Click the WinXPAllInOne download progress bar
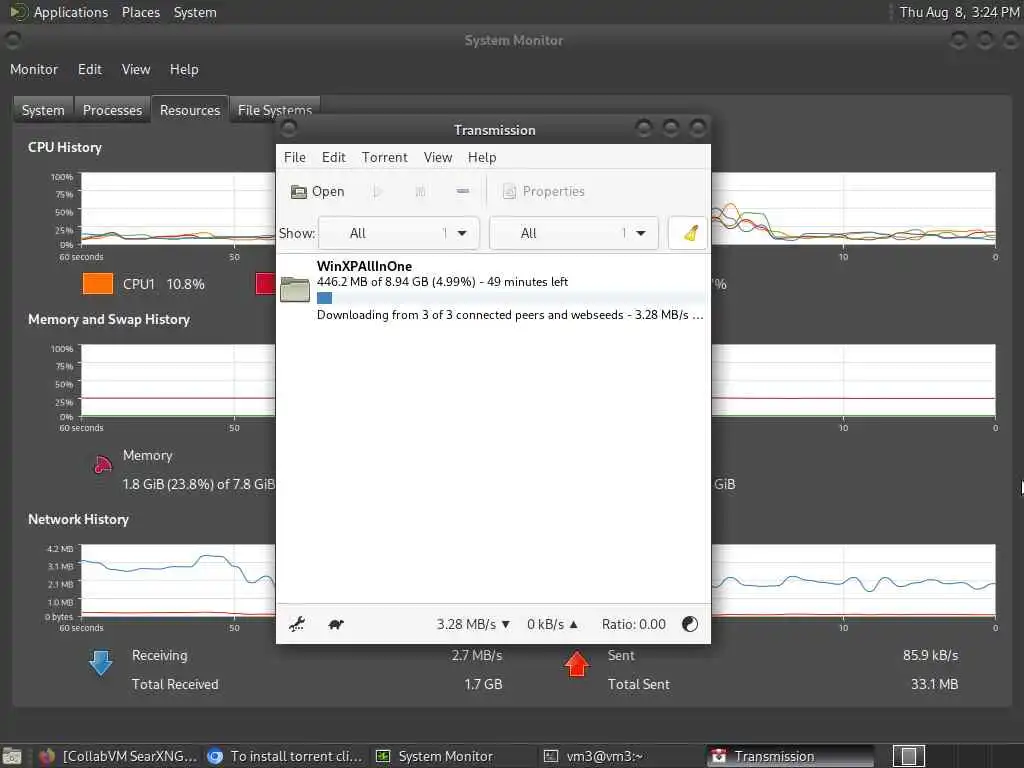Screen dimensions: 1024x768 [x=511, y=298]
